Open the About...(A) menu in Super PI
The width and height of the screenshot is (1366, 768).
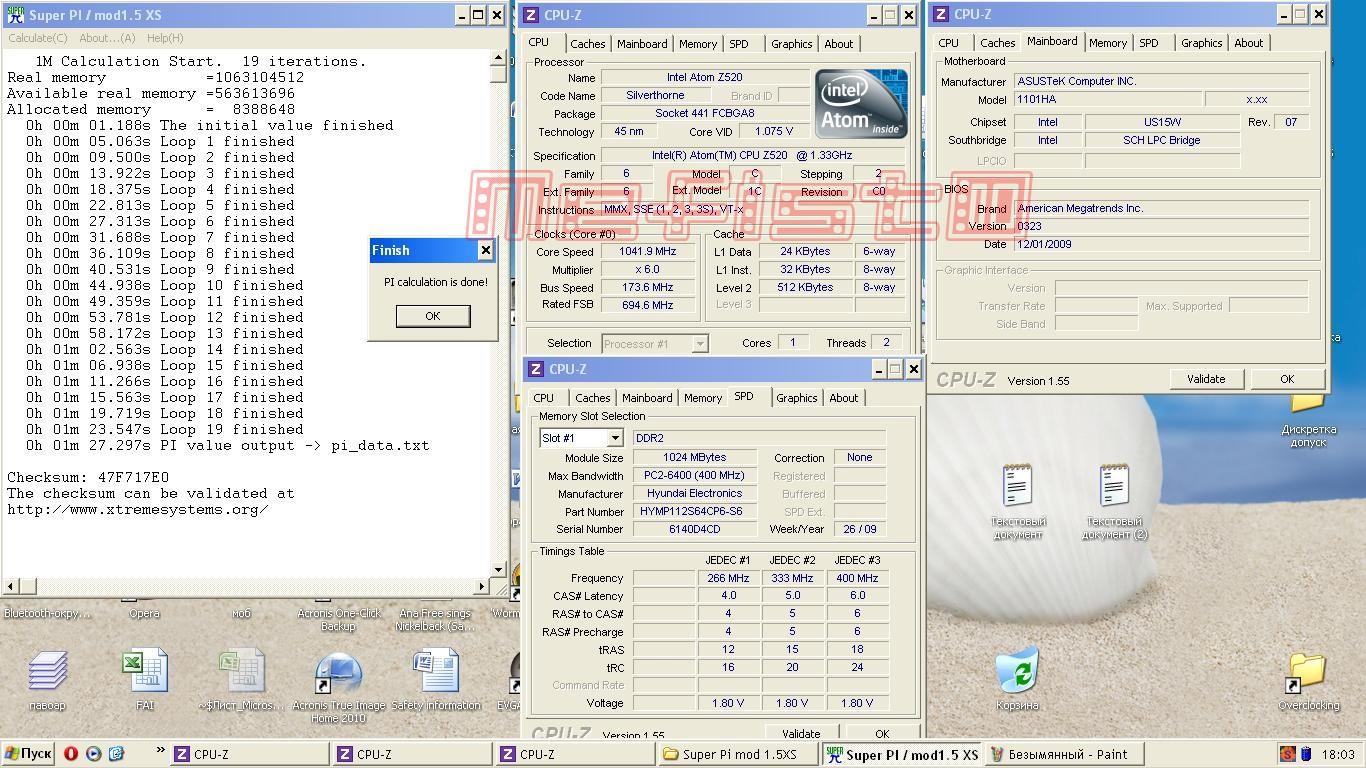tap(107, 38)
